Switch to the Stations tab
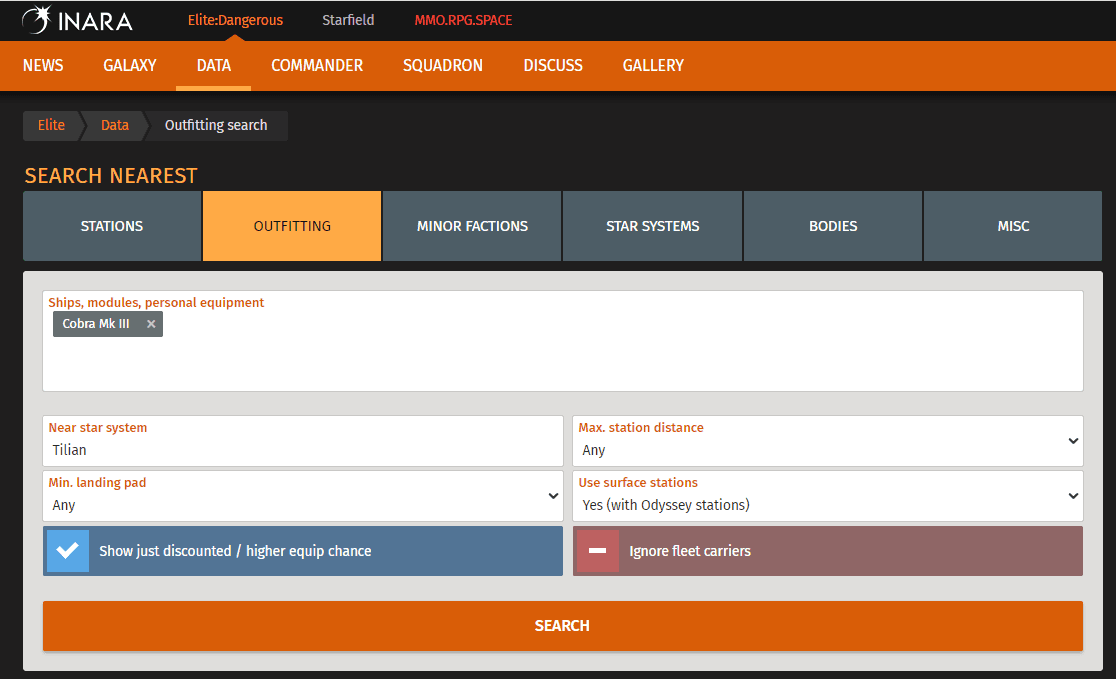The width and height of the screenshot is (1116, 679). click(112, 226)
